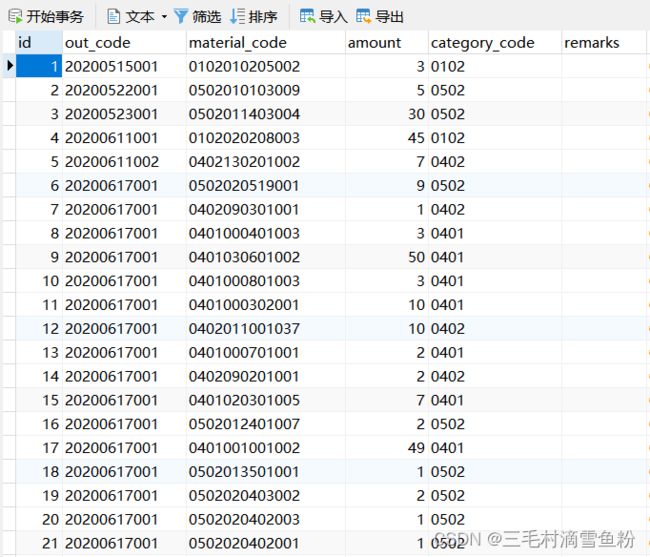Click the Filter (筛选) funnel icon
Image resolution: width=650 pixels, height=557 pixels.
(x=181, y=17)
